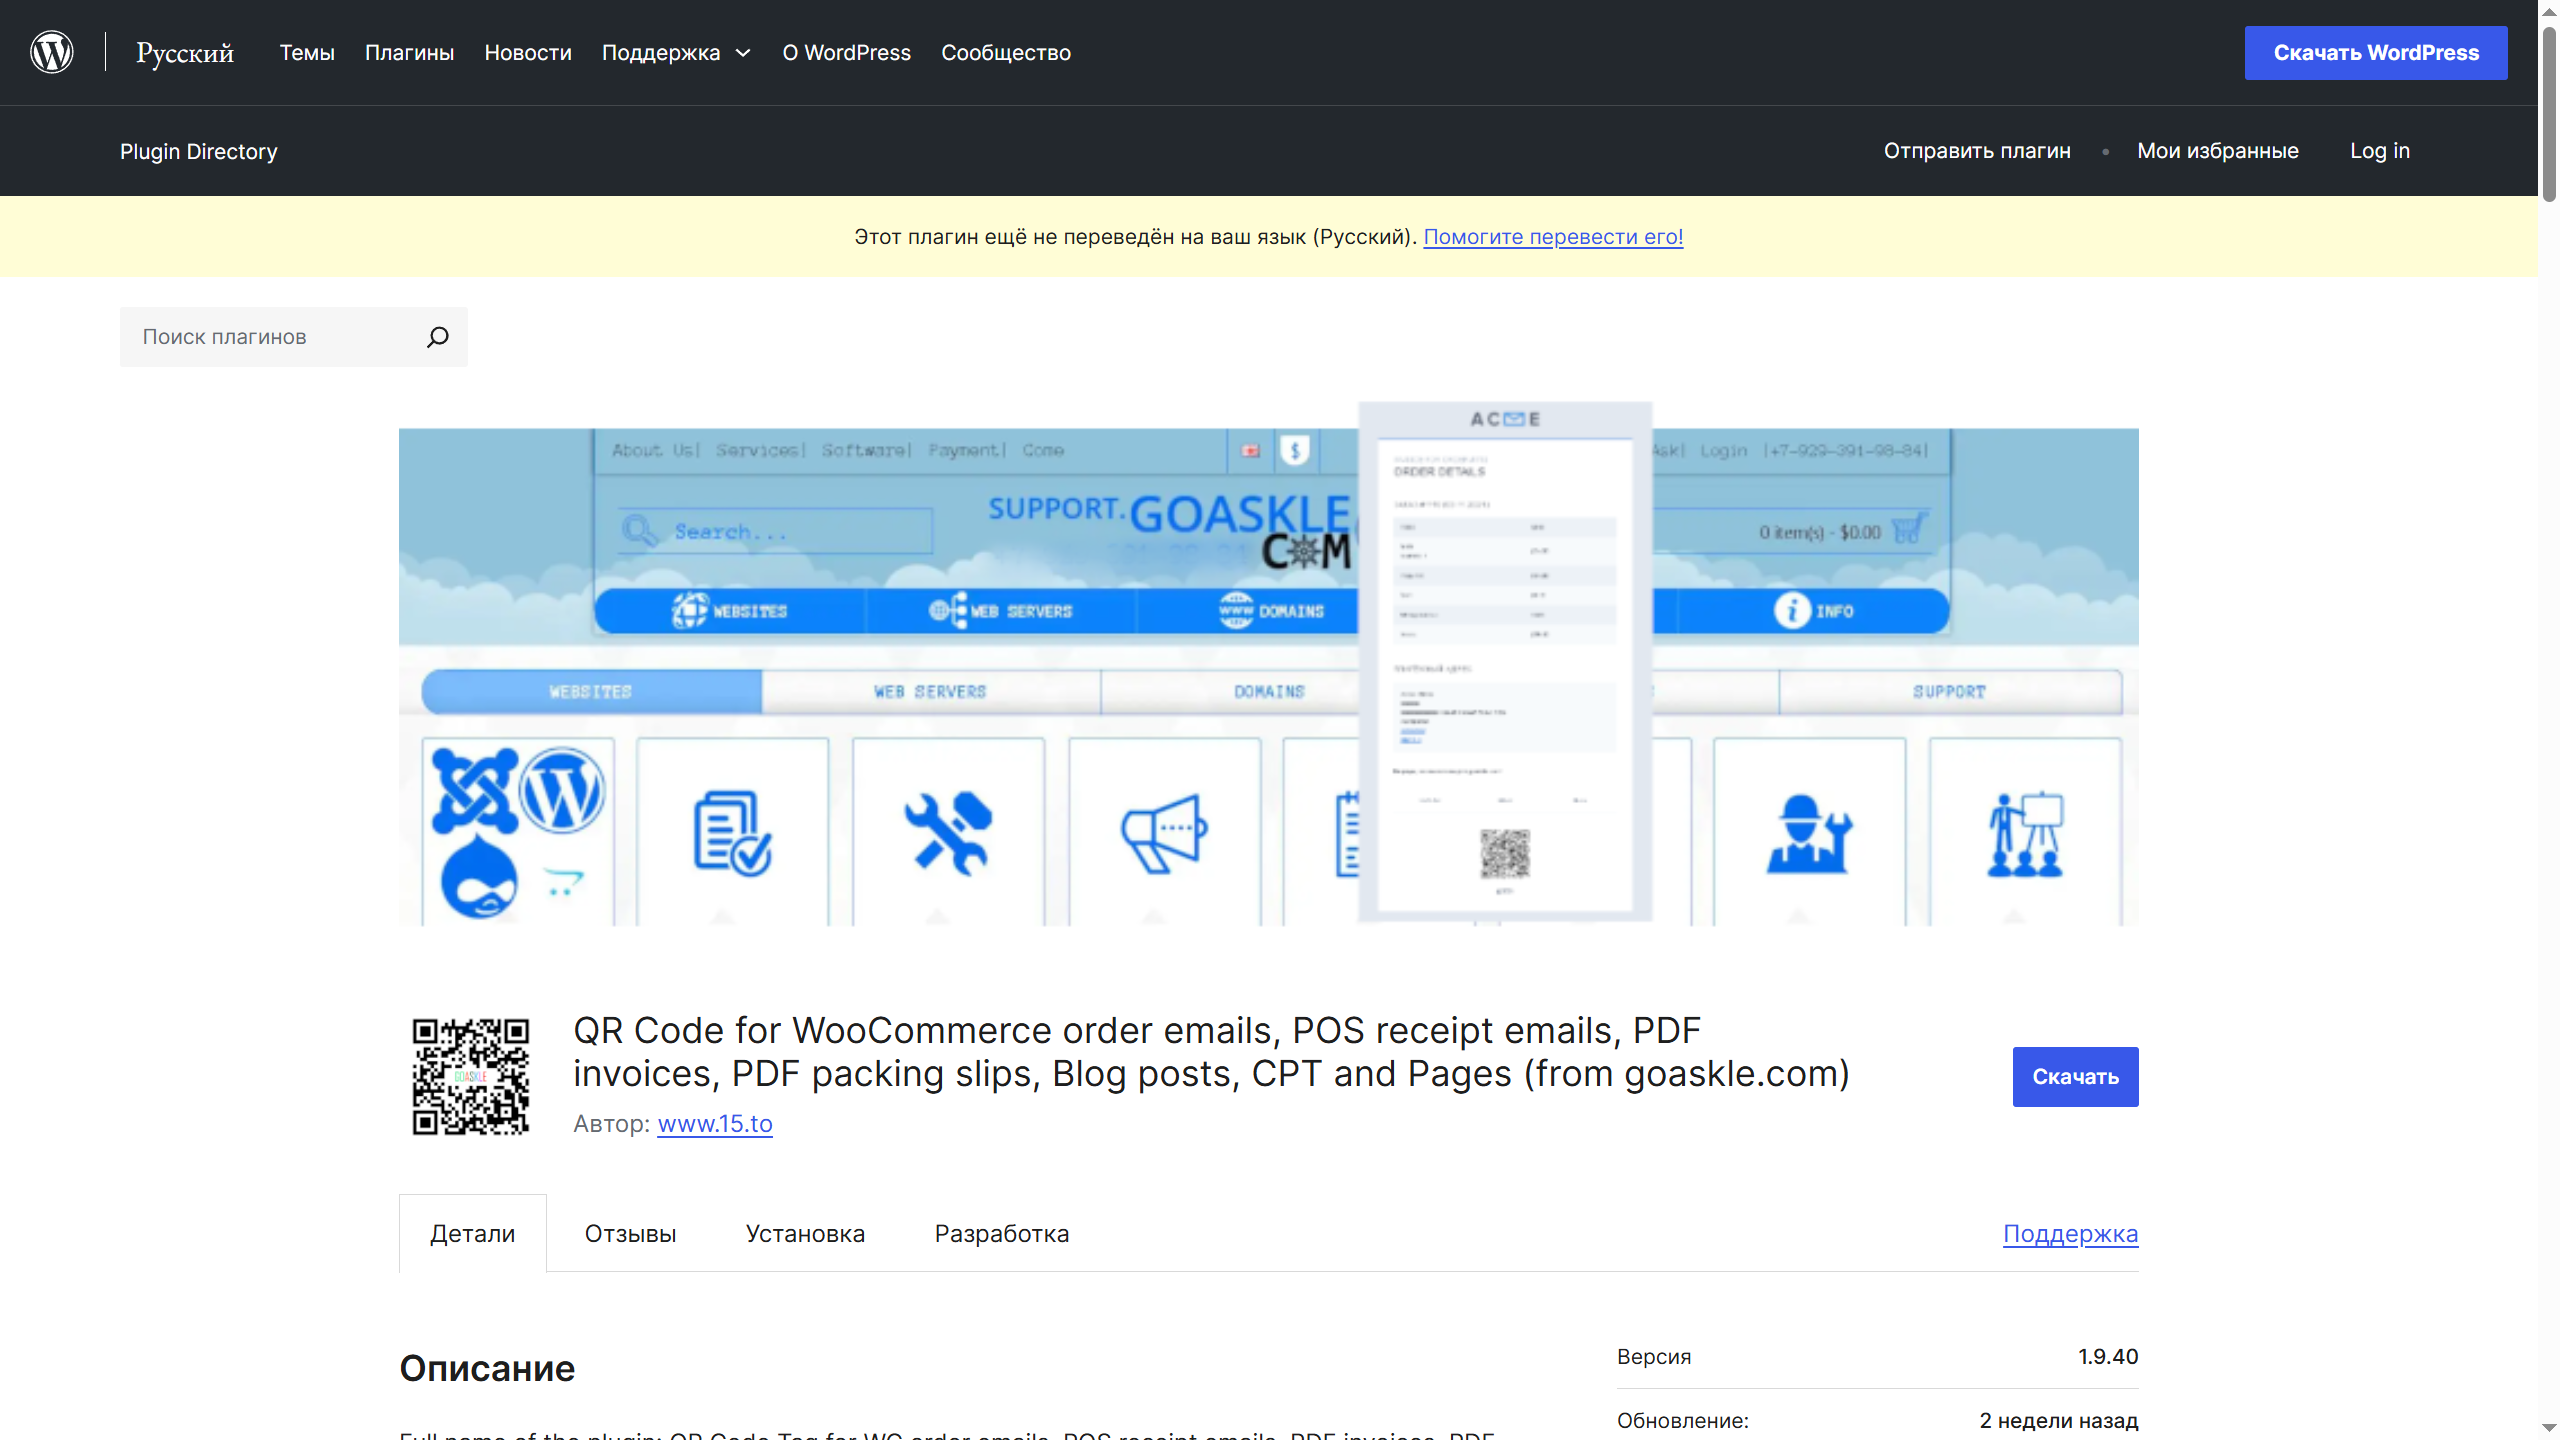Click the Log in link
The width and height of the screenshot is (2560, 1440).
[x=2380, y=151]
